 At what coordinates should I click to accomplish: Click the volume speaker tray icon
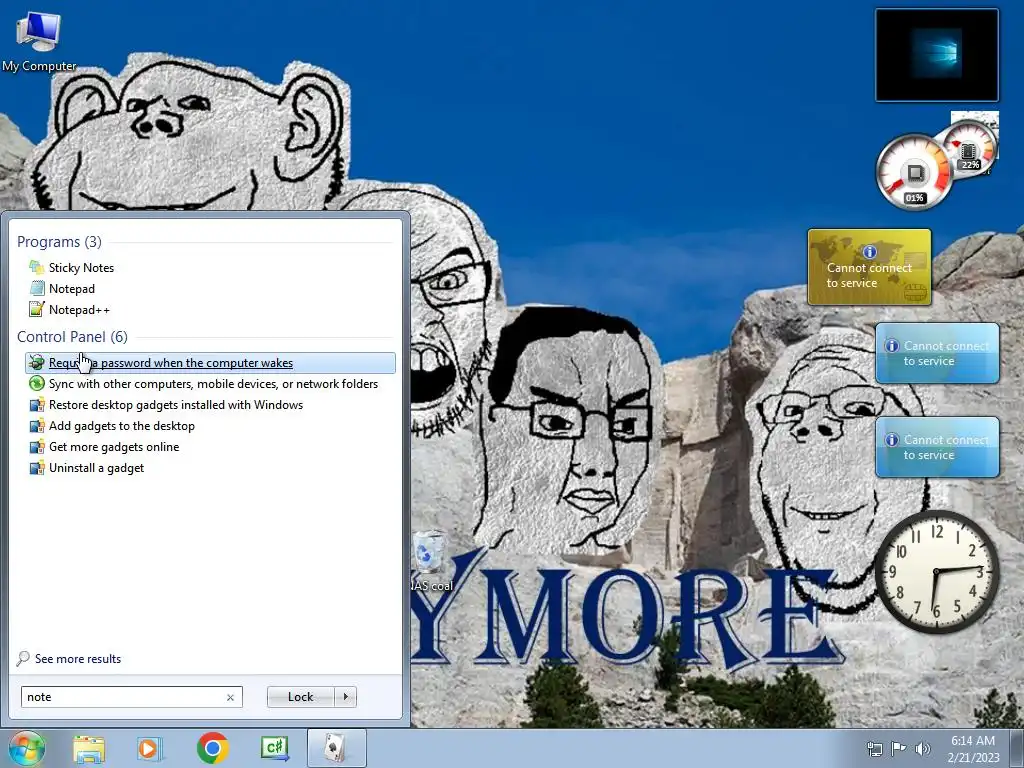click(923, 749)
